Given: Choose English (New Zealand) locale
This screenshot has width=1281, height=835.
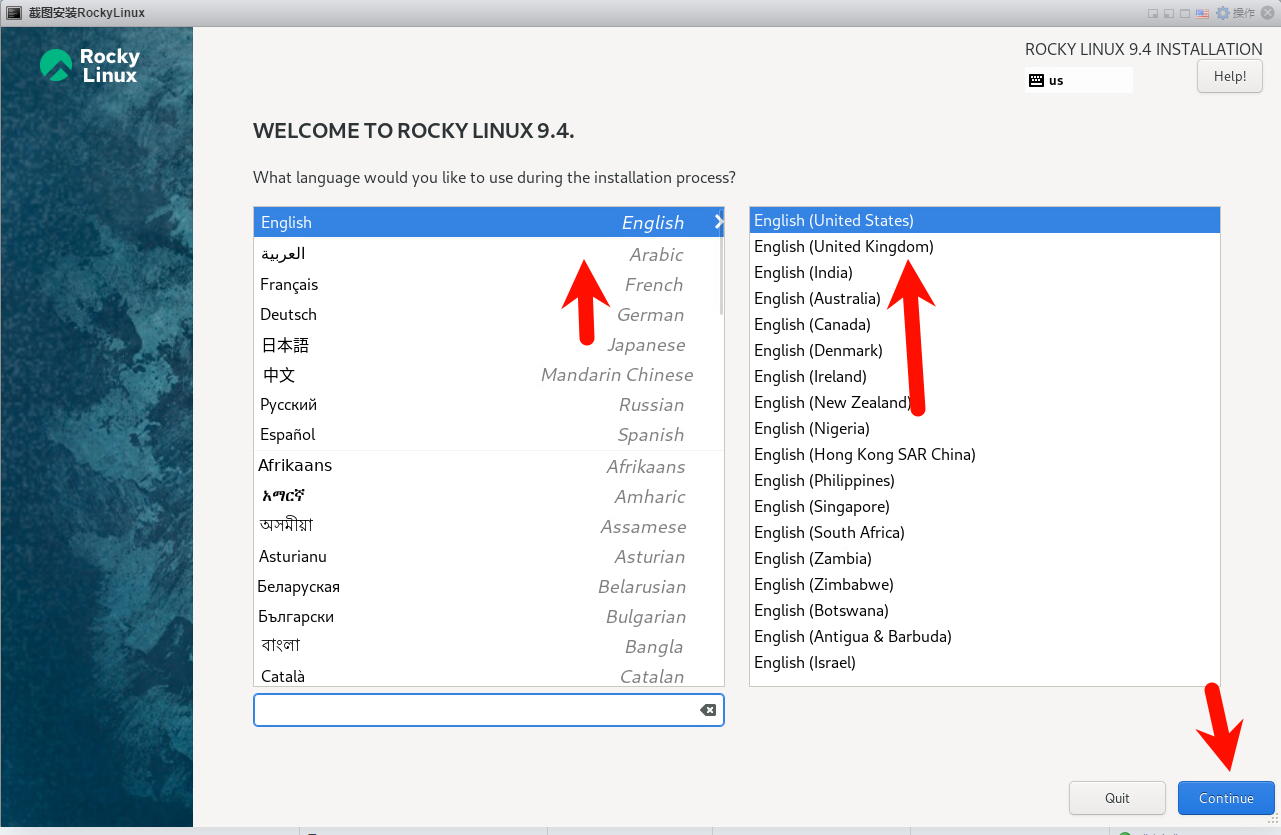Looking at the screenshot, I should coord(985,402).
